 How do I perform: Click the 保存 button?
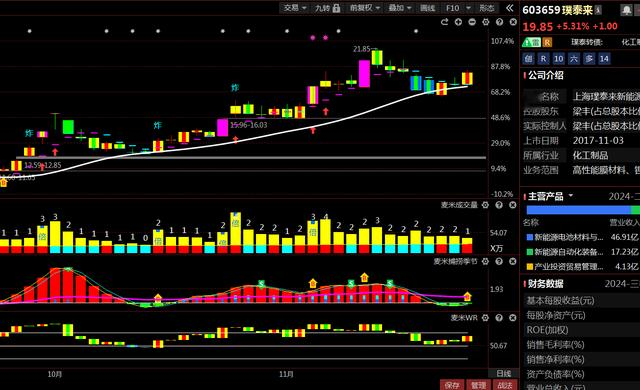[x=452, y=385]
